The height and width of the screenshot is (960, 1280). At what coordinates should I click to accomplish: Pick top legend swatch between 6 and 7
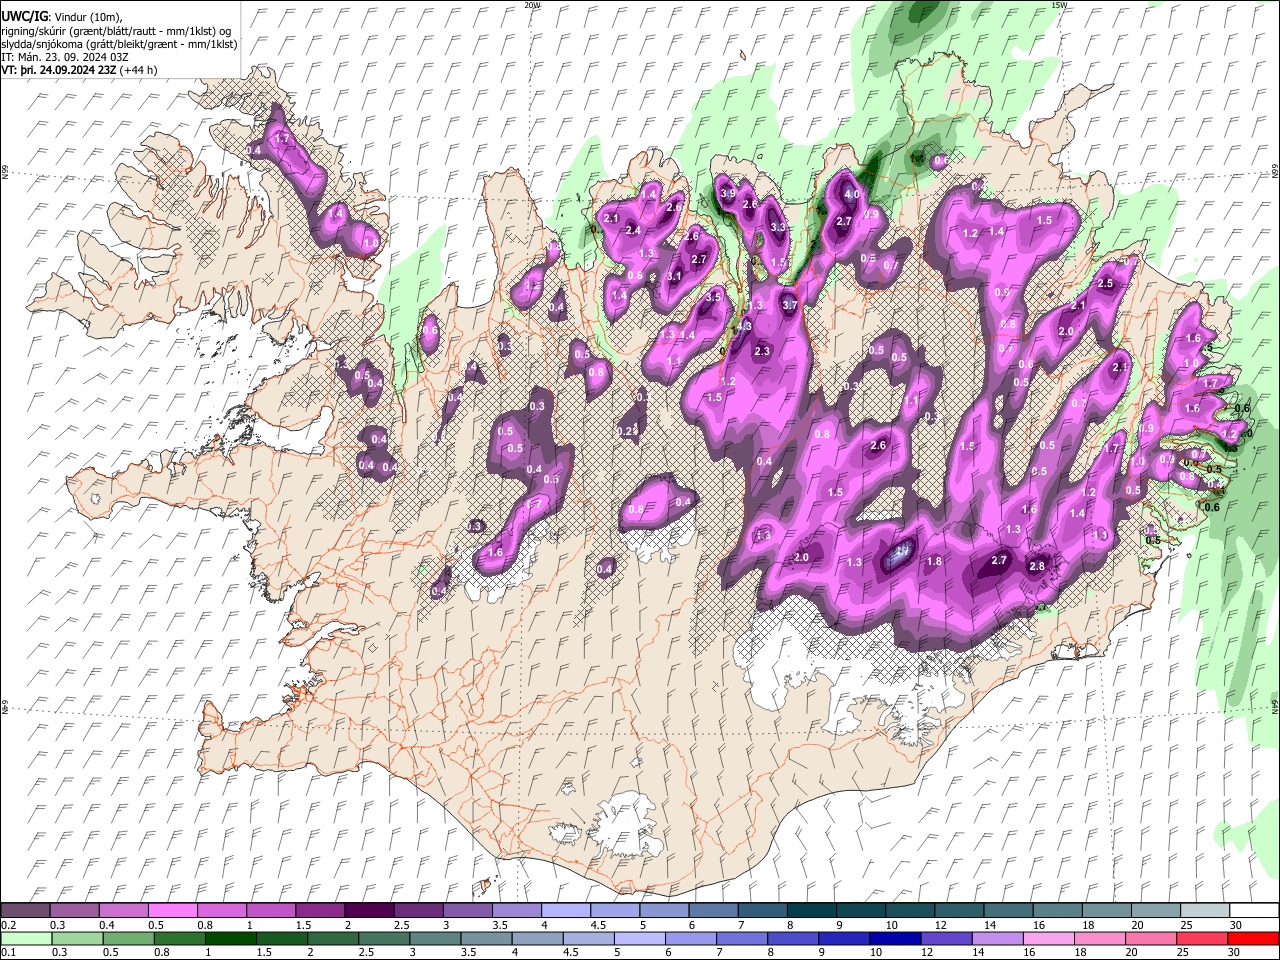pyautogui.click(x=712, y=910)
